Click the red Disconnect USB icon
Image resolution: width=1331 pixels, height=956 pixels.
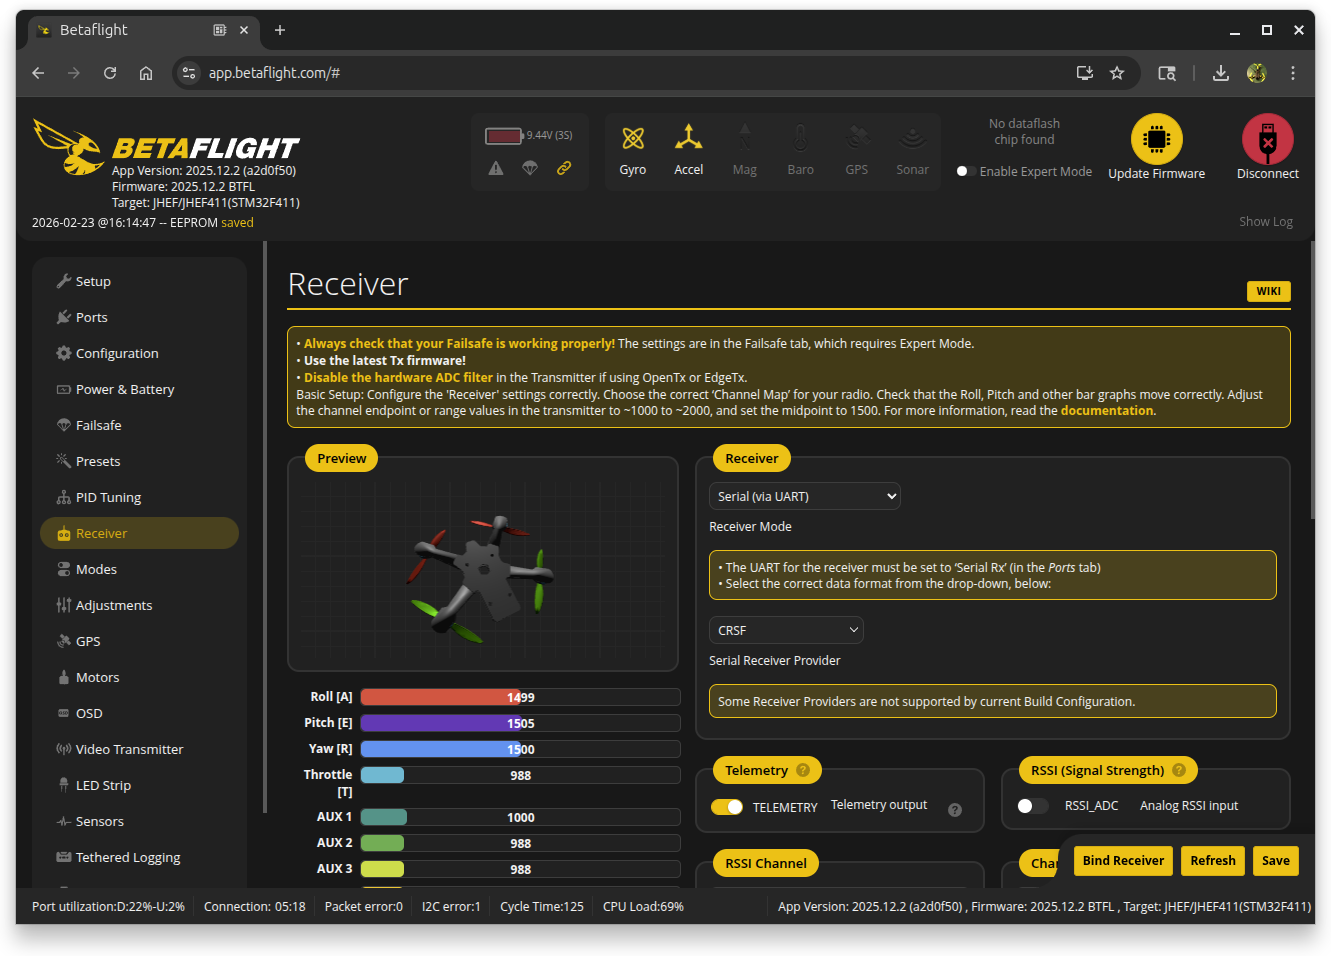1267,139
